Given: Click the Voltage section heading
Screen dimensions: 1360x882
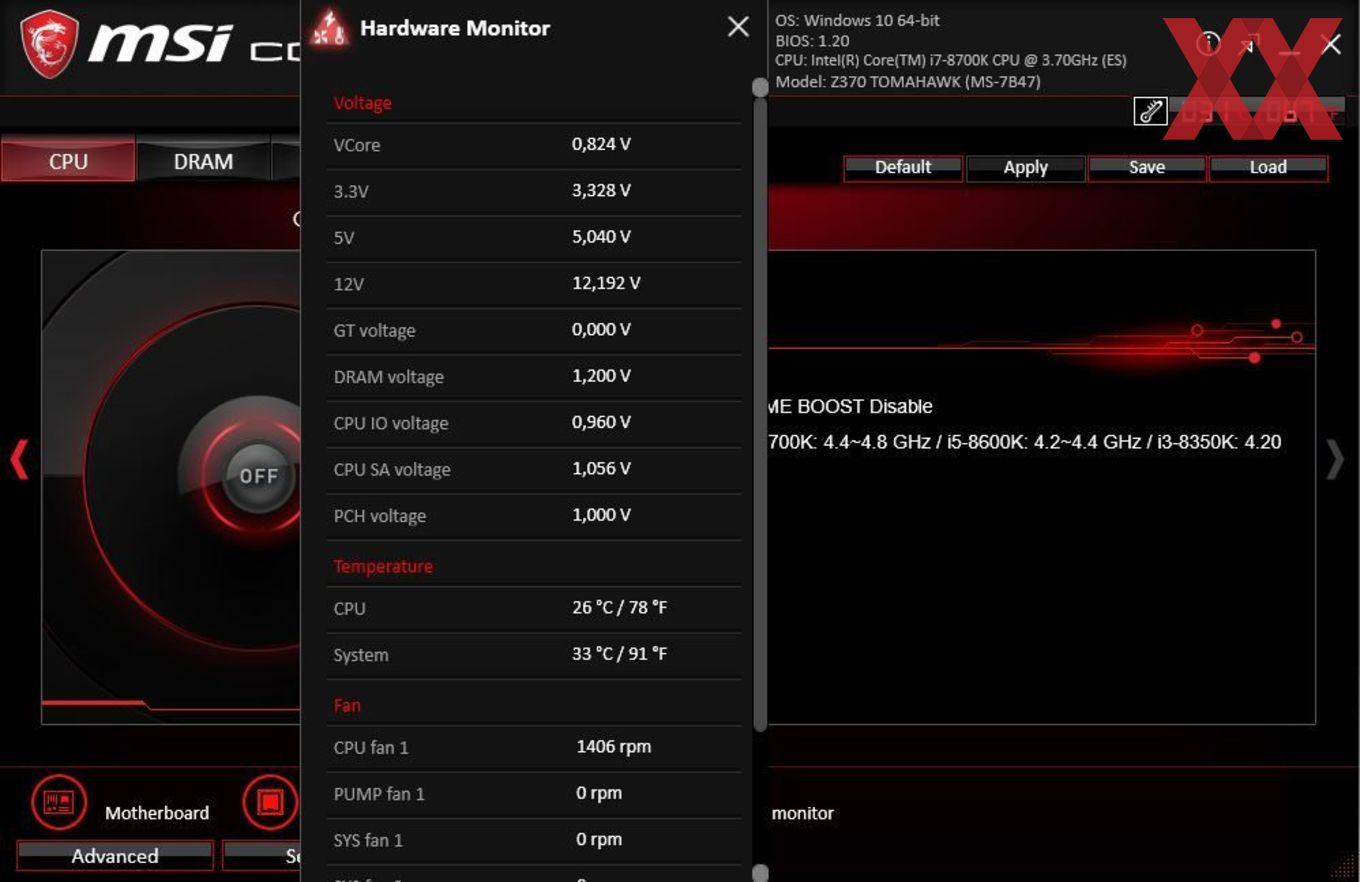Looking at the screenshot, I should (362, 103).
